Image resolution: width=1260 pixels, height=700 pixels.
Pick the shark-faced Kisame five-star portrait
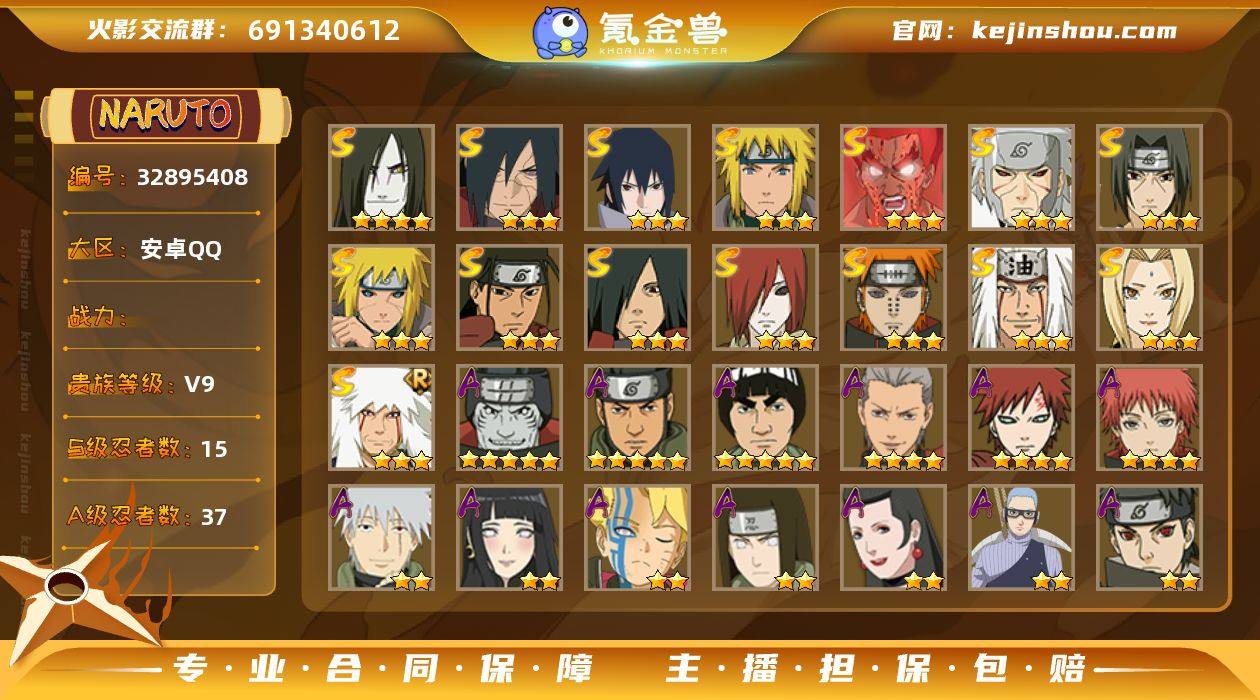[509, 418]
